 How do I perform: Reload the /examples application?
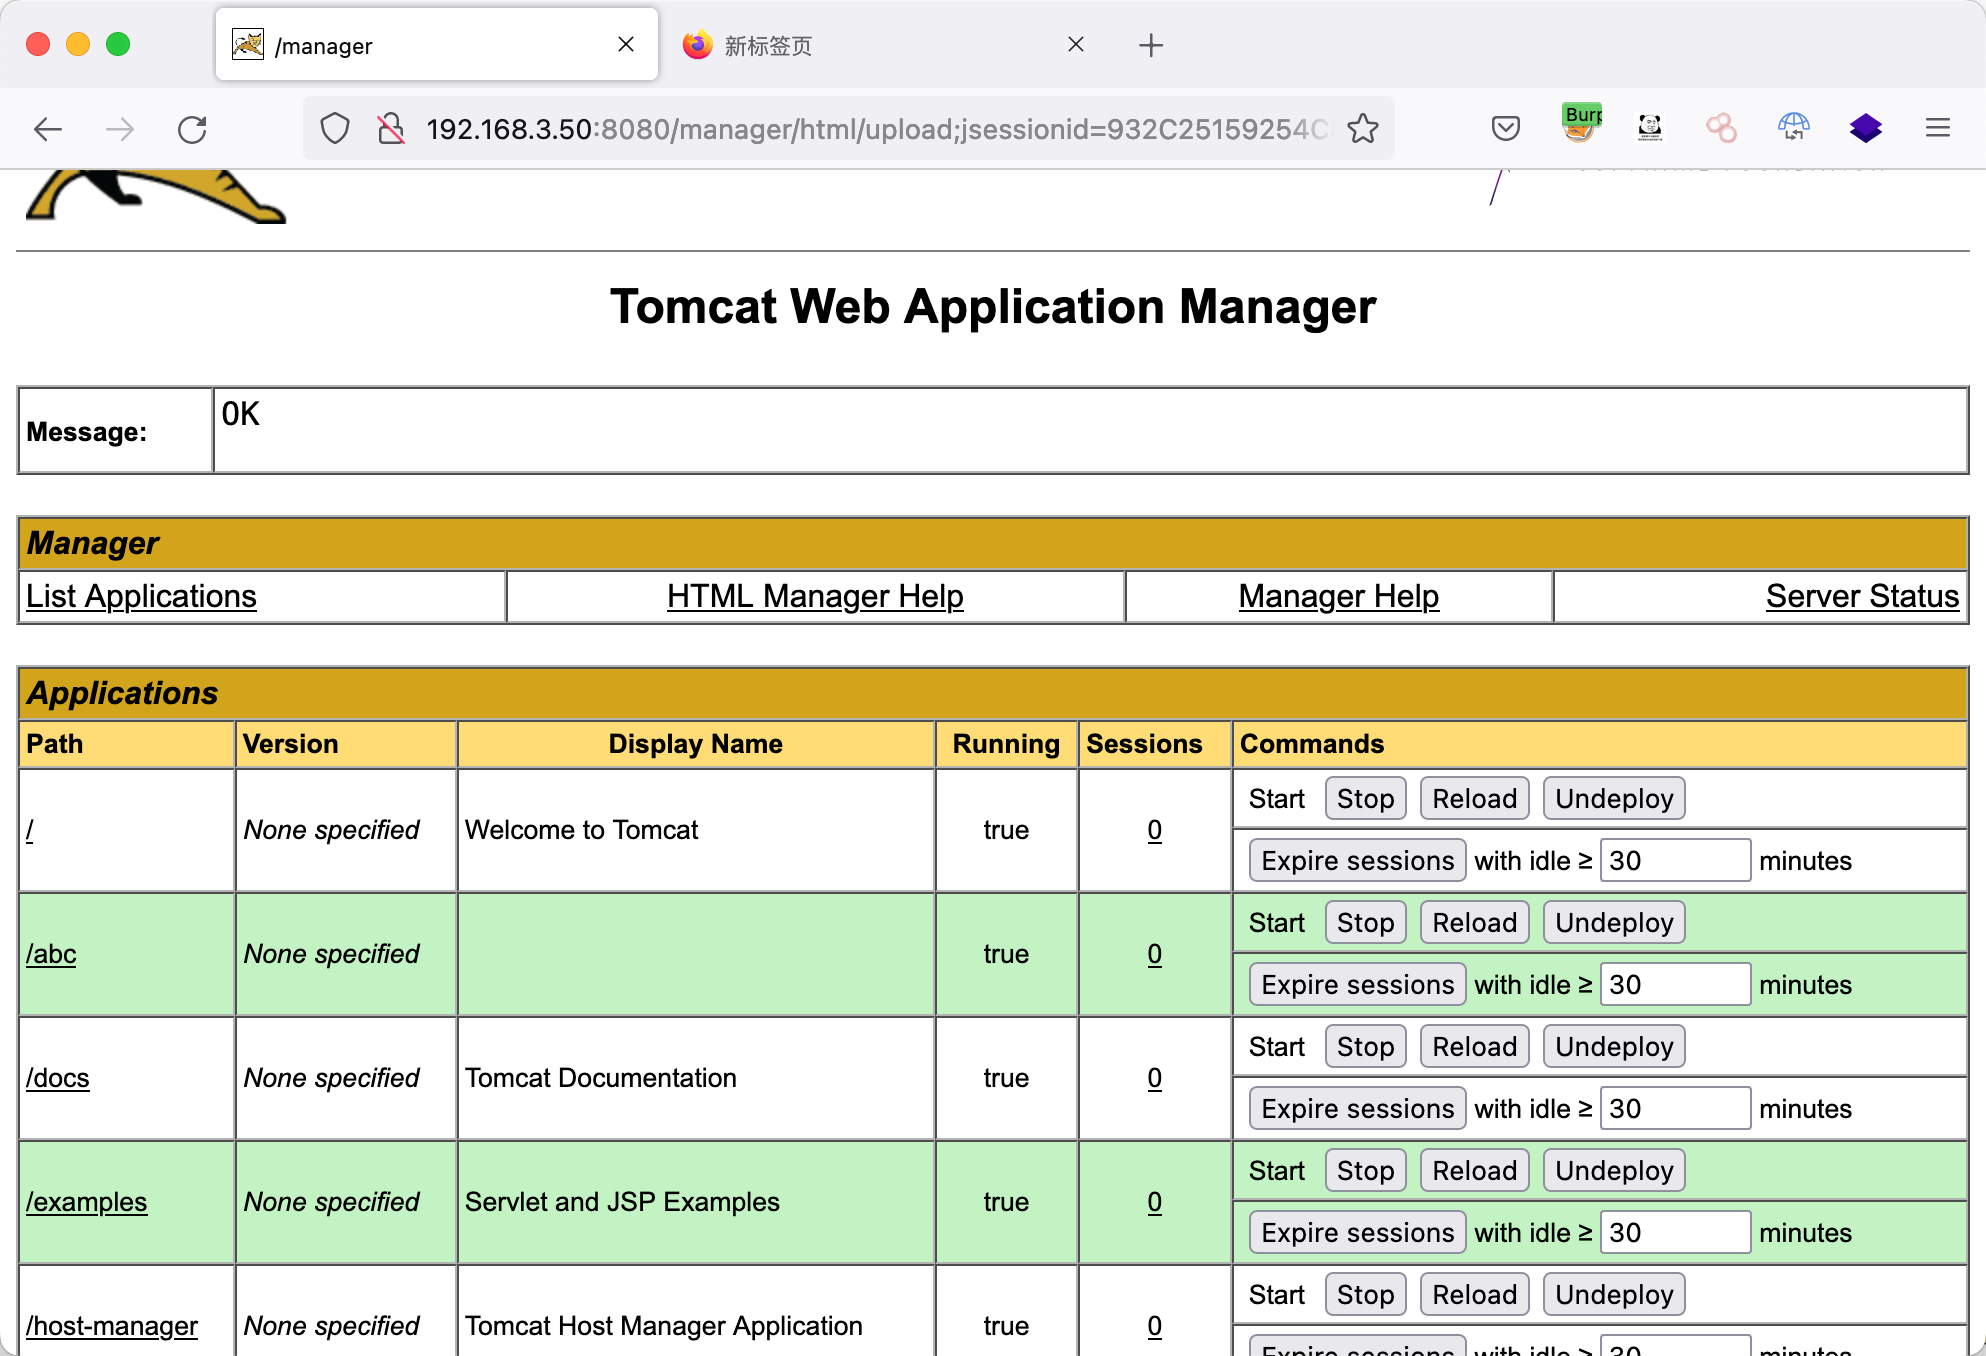point(1474,1170)
